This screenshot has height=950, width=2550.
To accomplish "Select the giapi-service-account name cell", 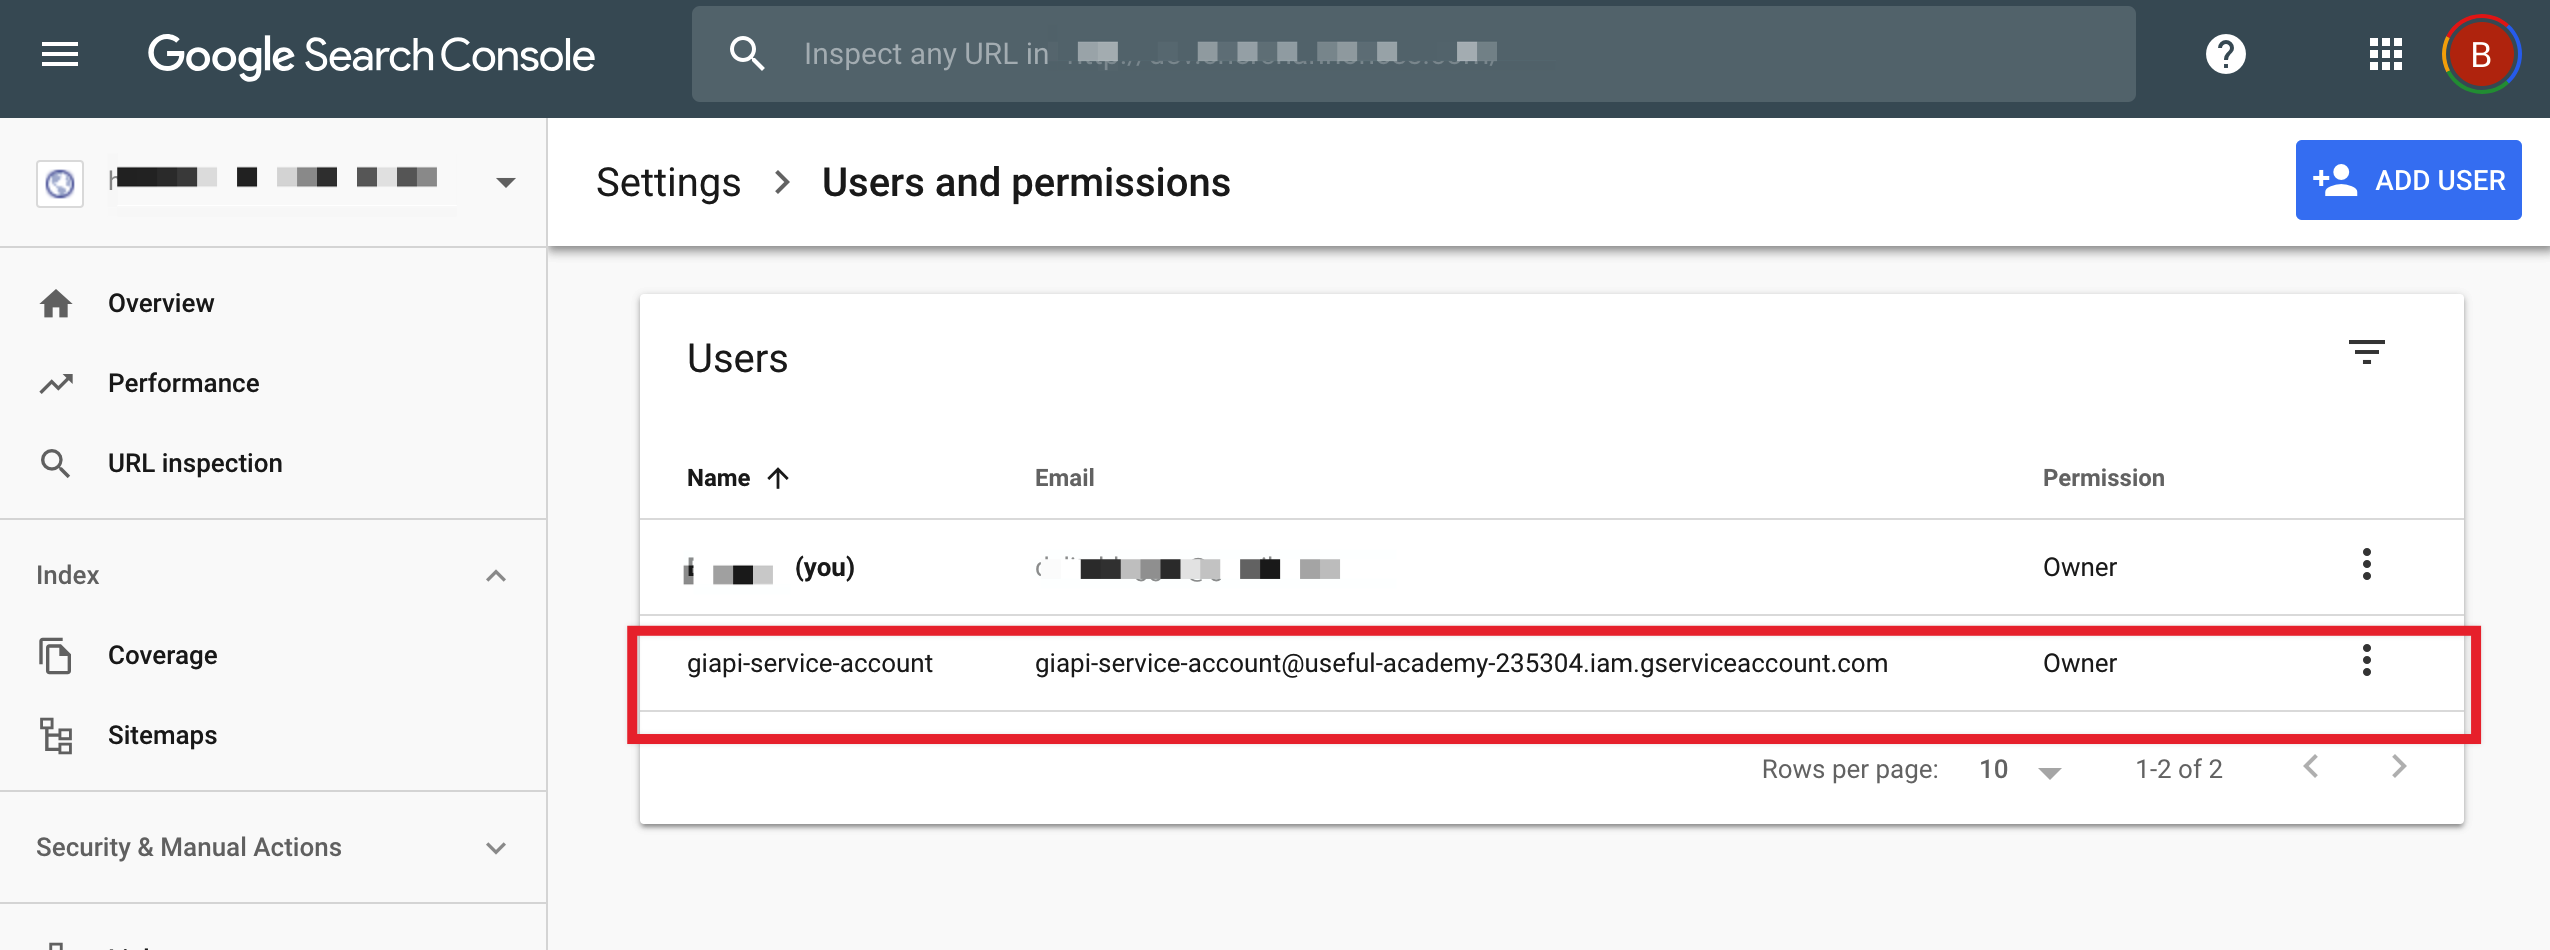I will (809, 663).
